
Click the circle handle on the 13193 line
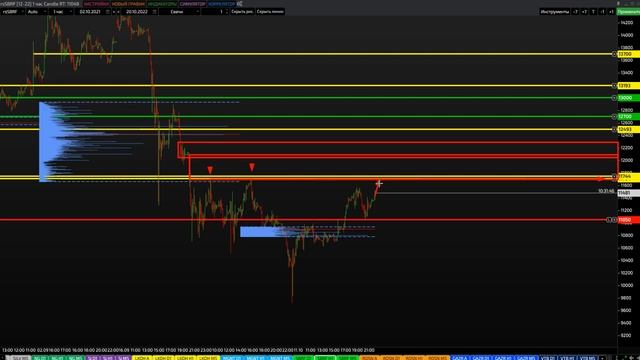tap(614, 86)
